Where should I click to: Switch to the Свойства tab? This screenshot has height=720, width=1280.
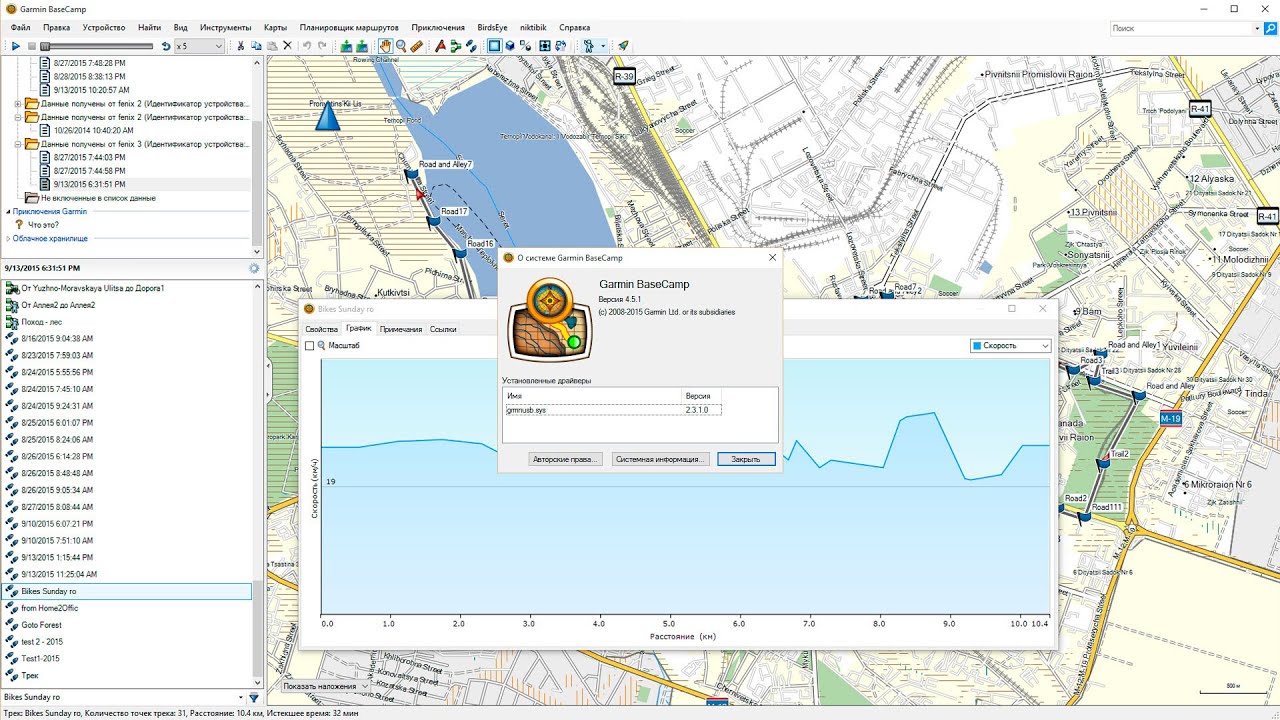pyautogui.click(x=321, y=329)
